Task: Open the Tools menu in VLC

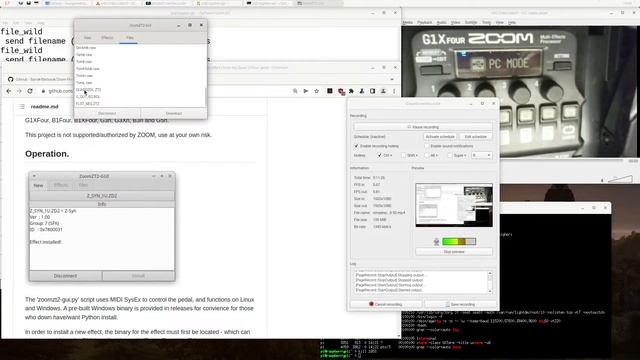Action: point(487,22)
